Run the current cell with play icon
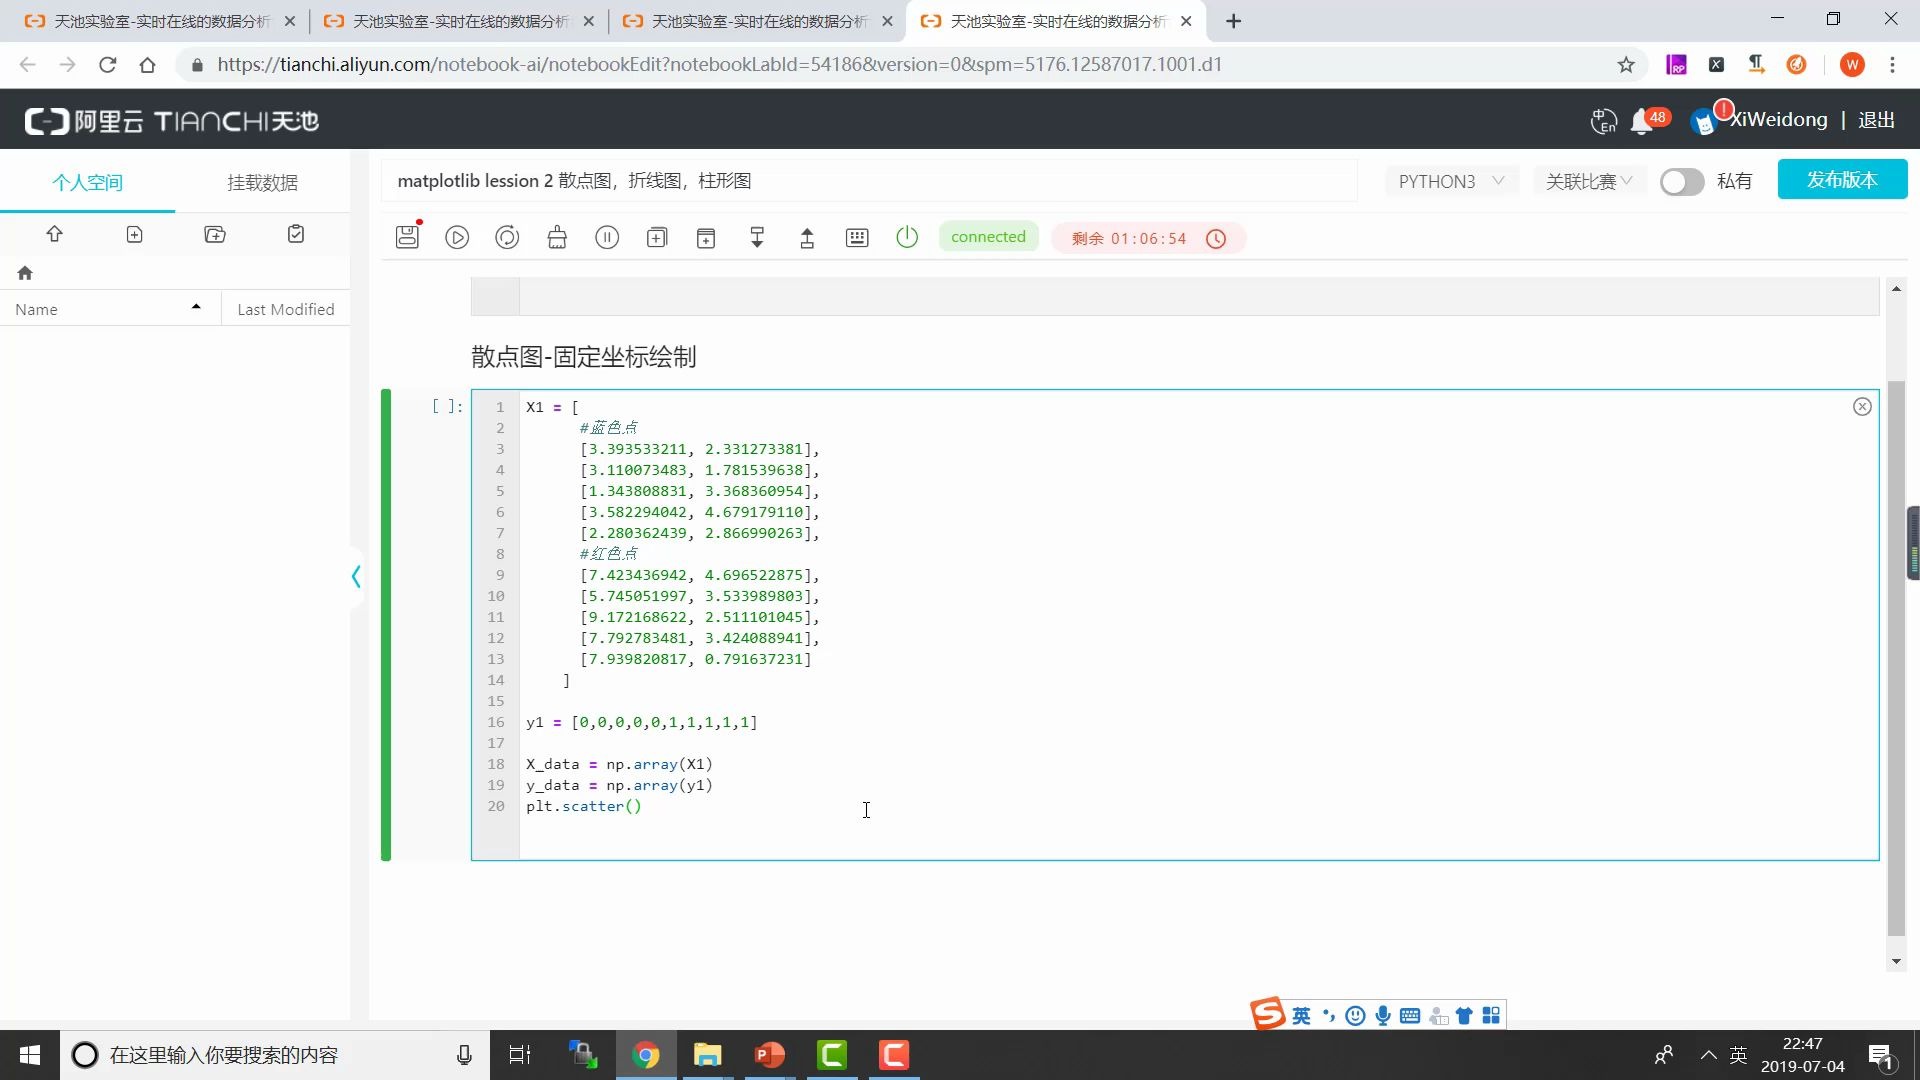The height and width of the screenshot is (1080, 1920). click(x=457, y=237)
